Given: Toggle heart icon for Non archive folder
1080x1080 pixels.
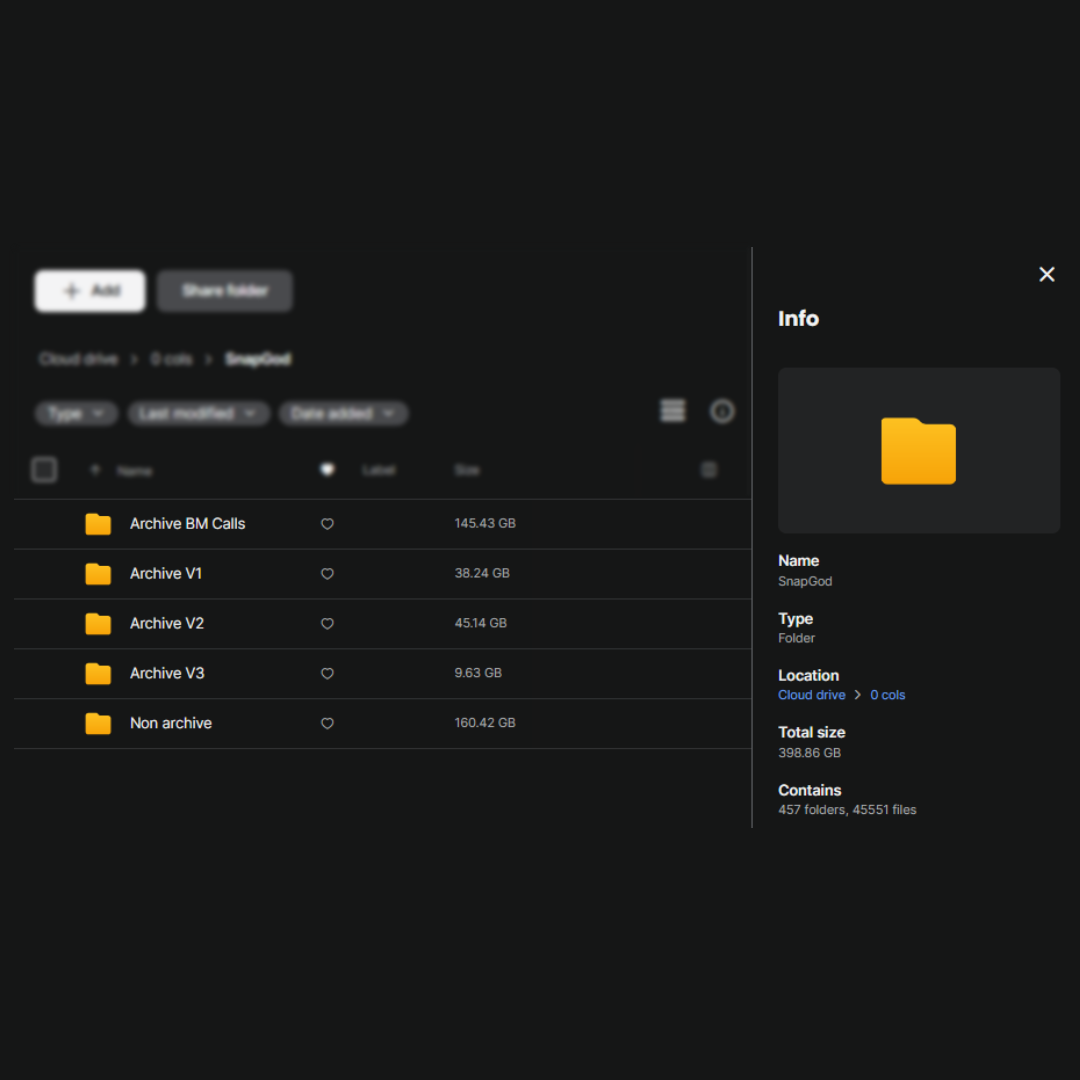Looking at the screenshot, I should [327, 724].
